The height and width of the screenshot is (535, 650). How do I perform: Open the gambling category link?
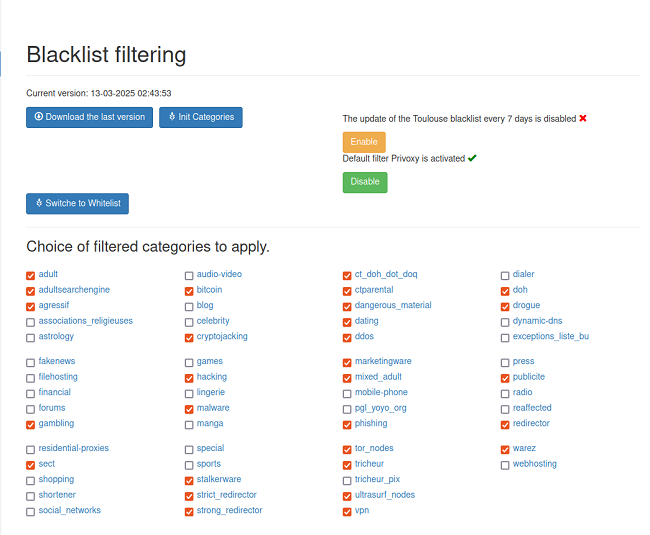(56, 424)
